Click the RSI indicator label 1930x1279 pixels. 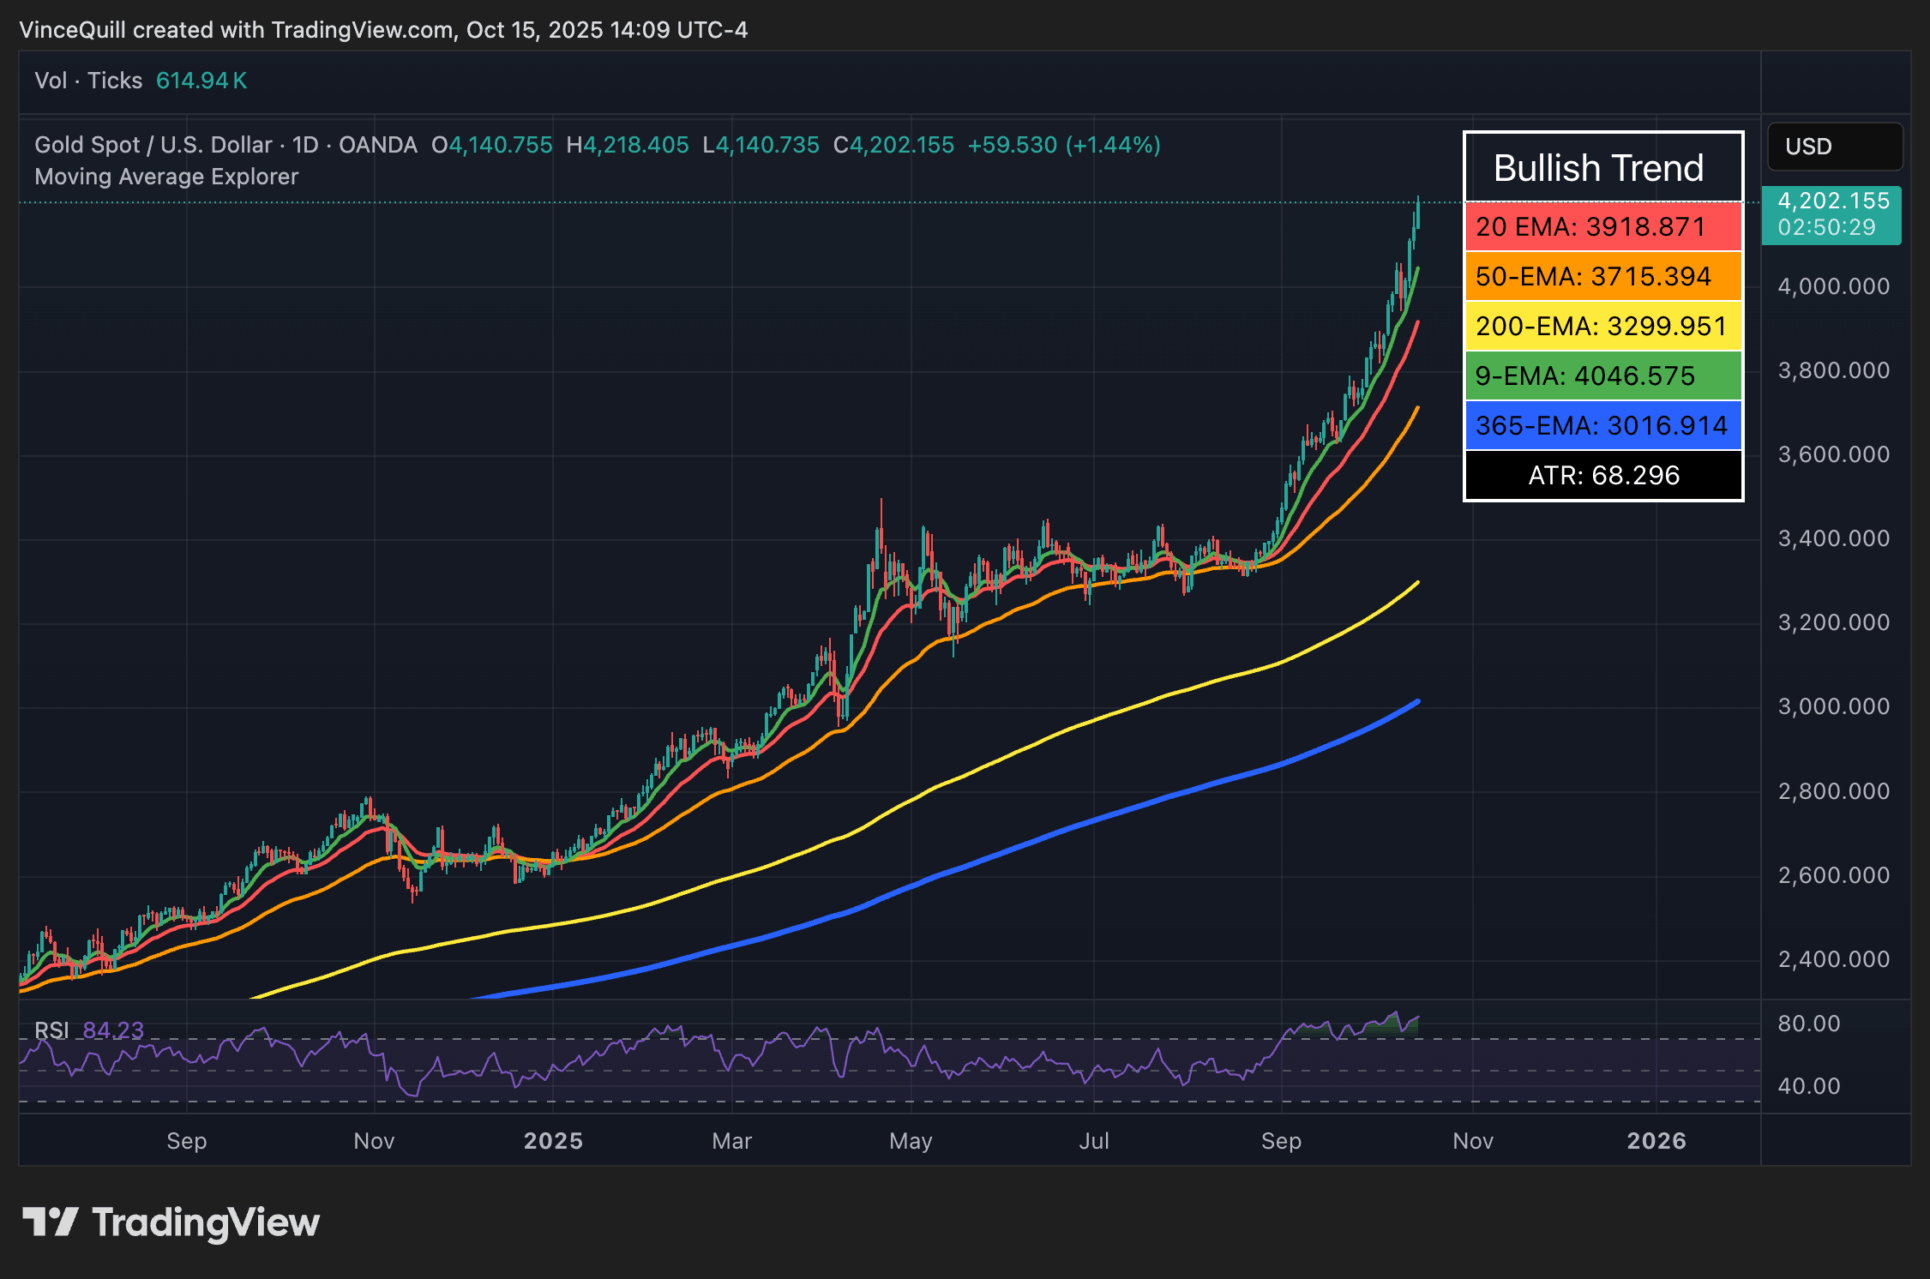(51, 1030)
